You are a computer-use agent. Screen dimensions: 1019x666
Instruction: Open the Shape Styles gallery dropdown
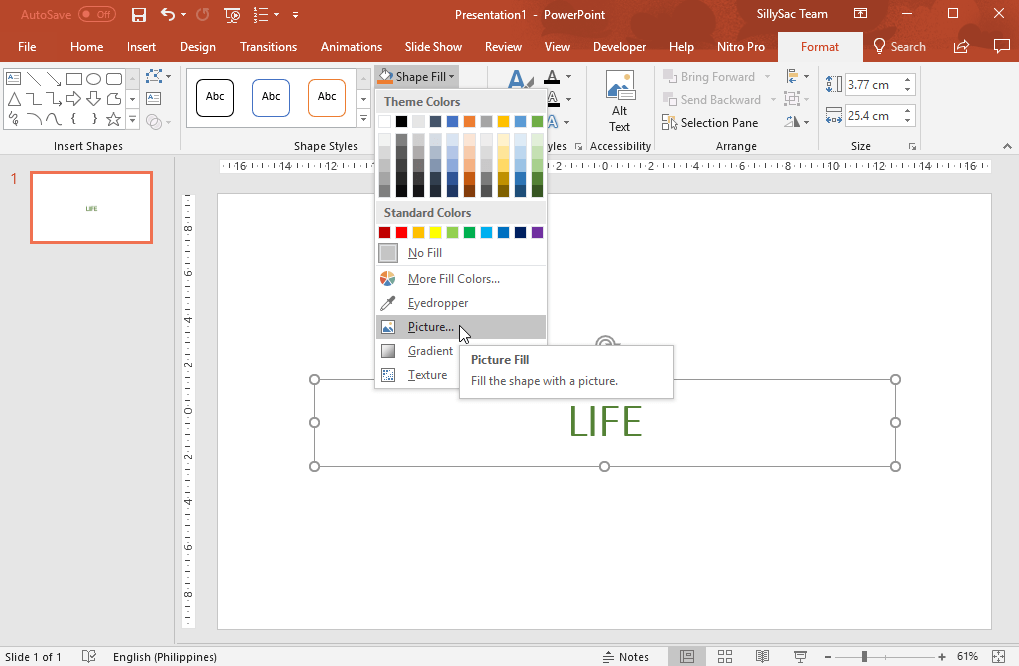tap(362, 121)
